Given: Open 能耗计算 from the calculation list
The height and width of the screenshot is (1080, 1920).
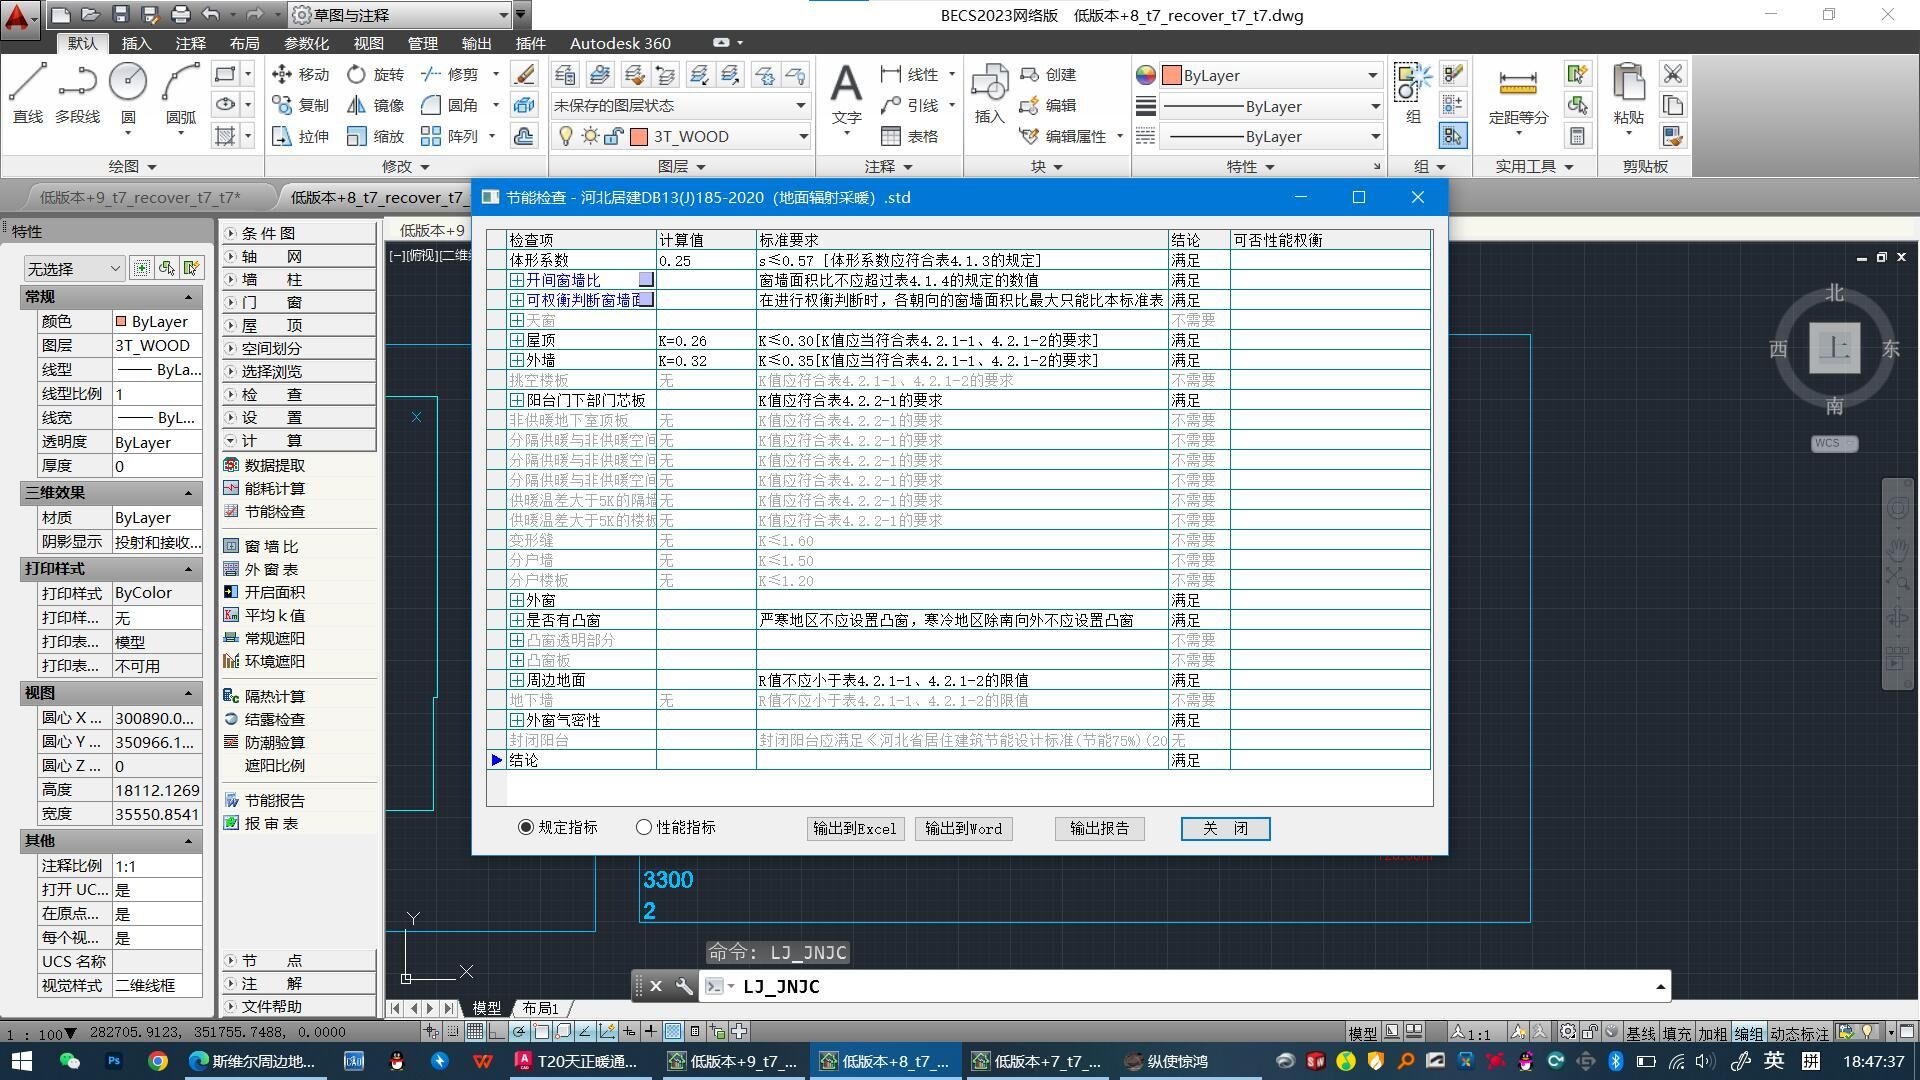Looking at the screenshot, I should click(274, 489).
